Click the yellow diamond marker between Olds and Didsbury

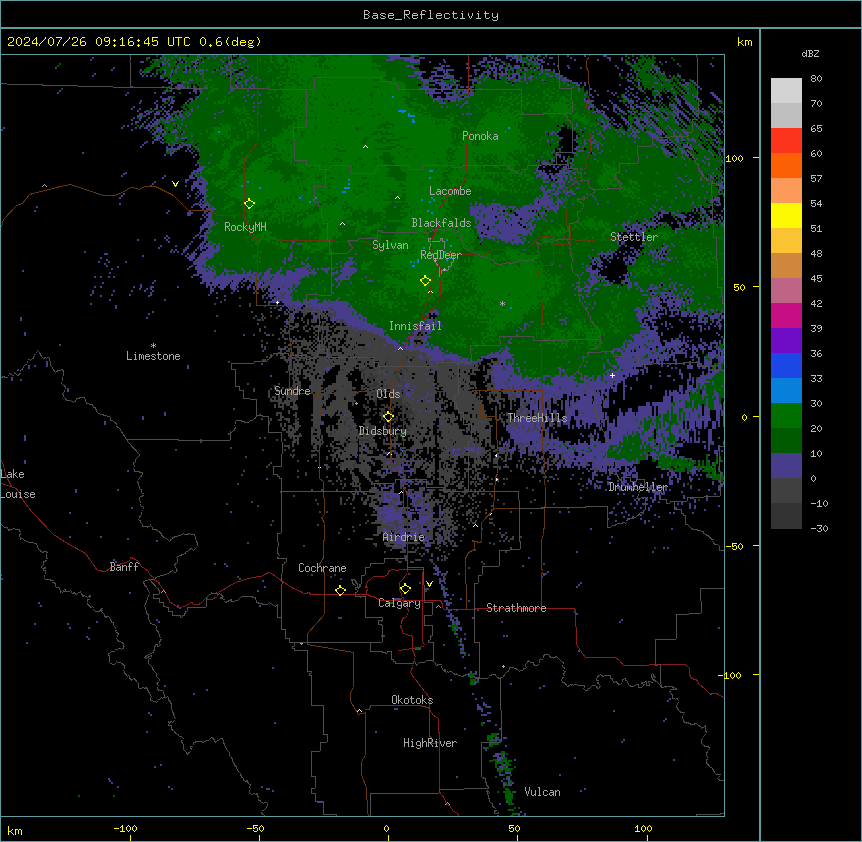coord(388,417)
